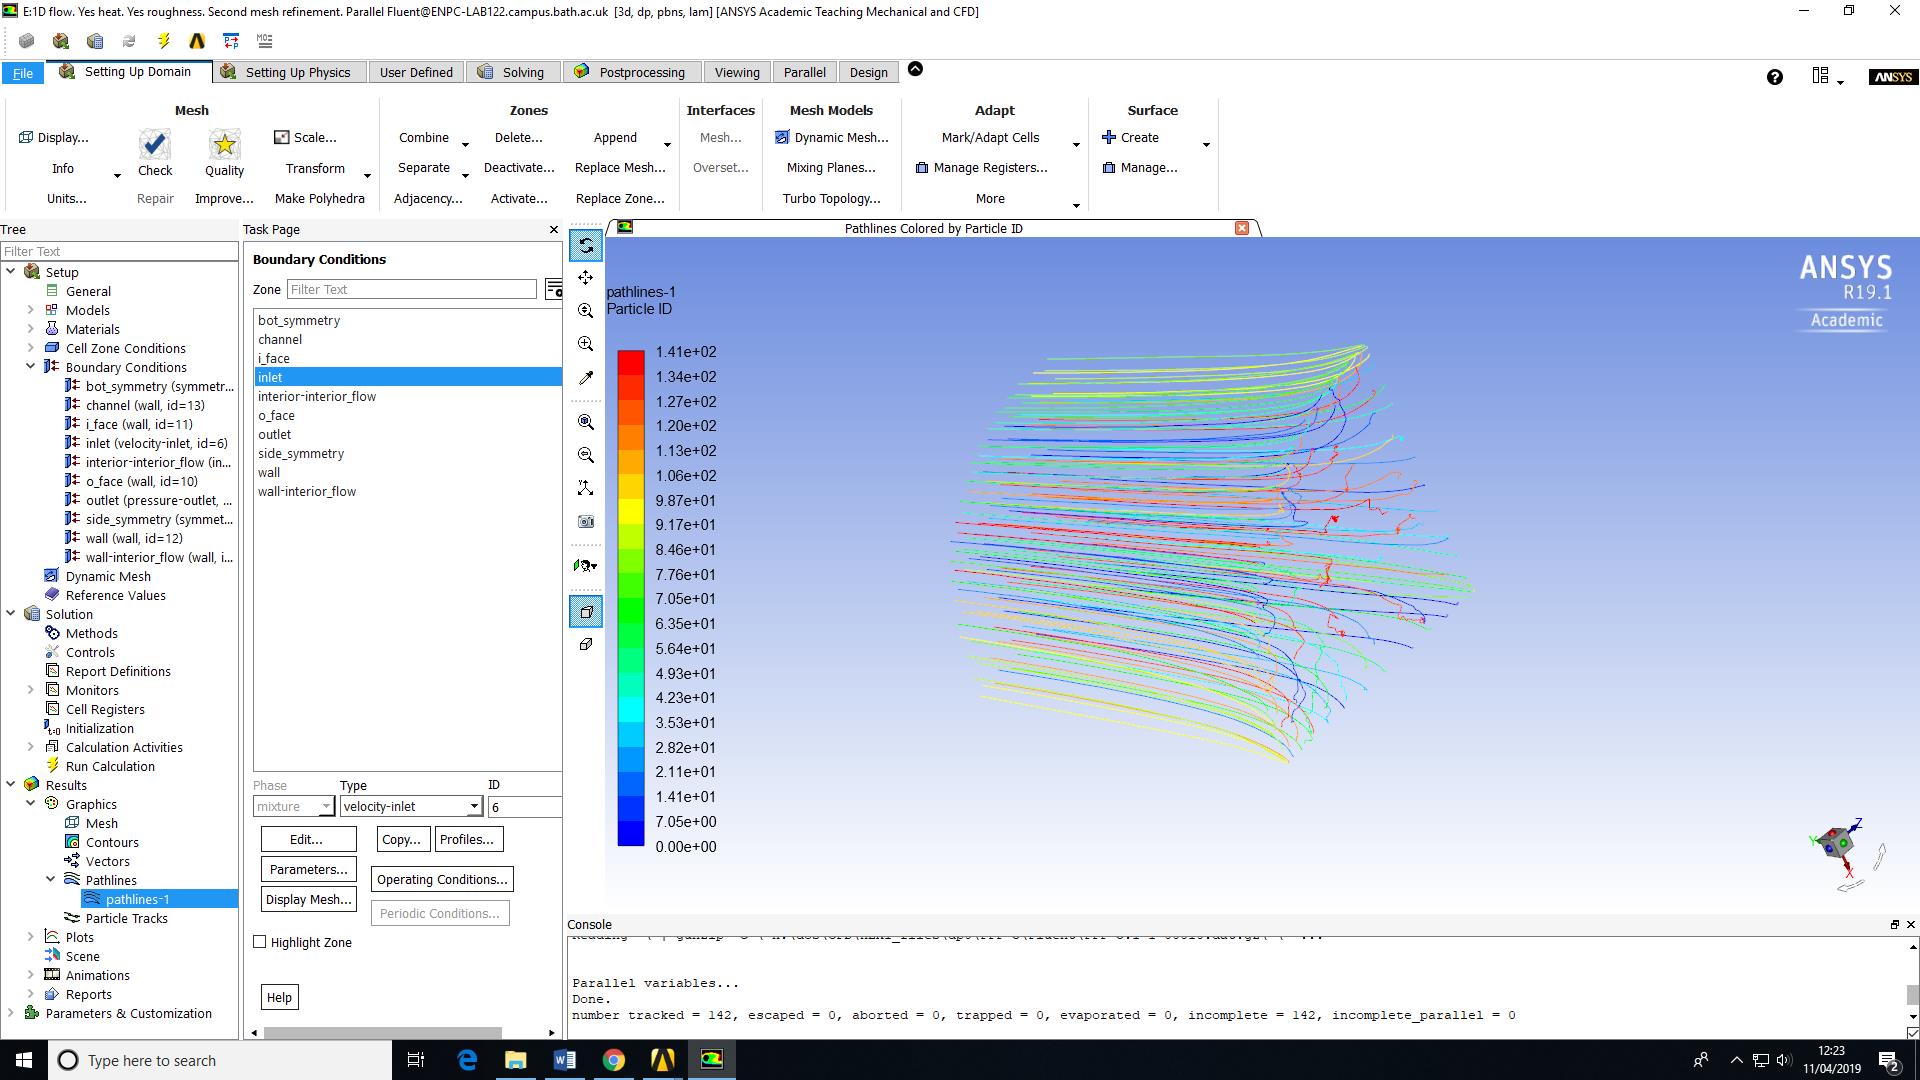Select the pan view tool
This screenshot has height=1080, width=1920.
pos(586,277)
